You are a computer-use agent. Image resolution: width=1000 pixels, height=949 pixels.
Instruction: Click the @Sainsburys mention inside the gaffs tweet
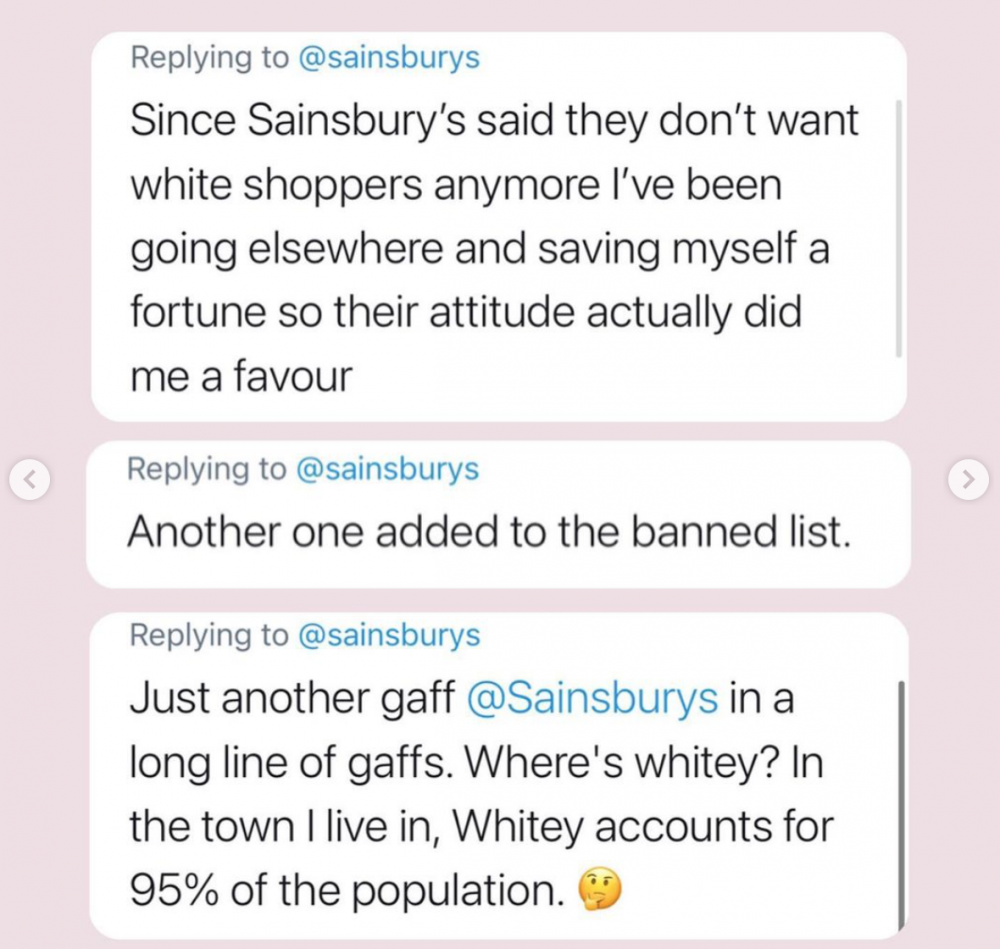point(592,698)
